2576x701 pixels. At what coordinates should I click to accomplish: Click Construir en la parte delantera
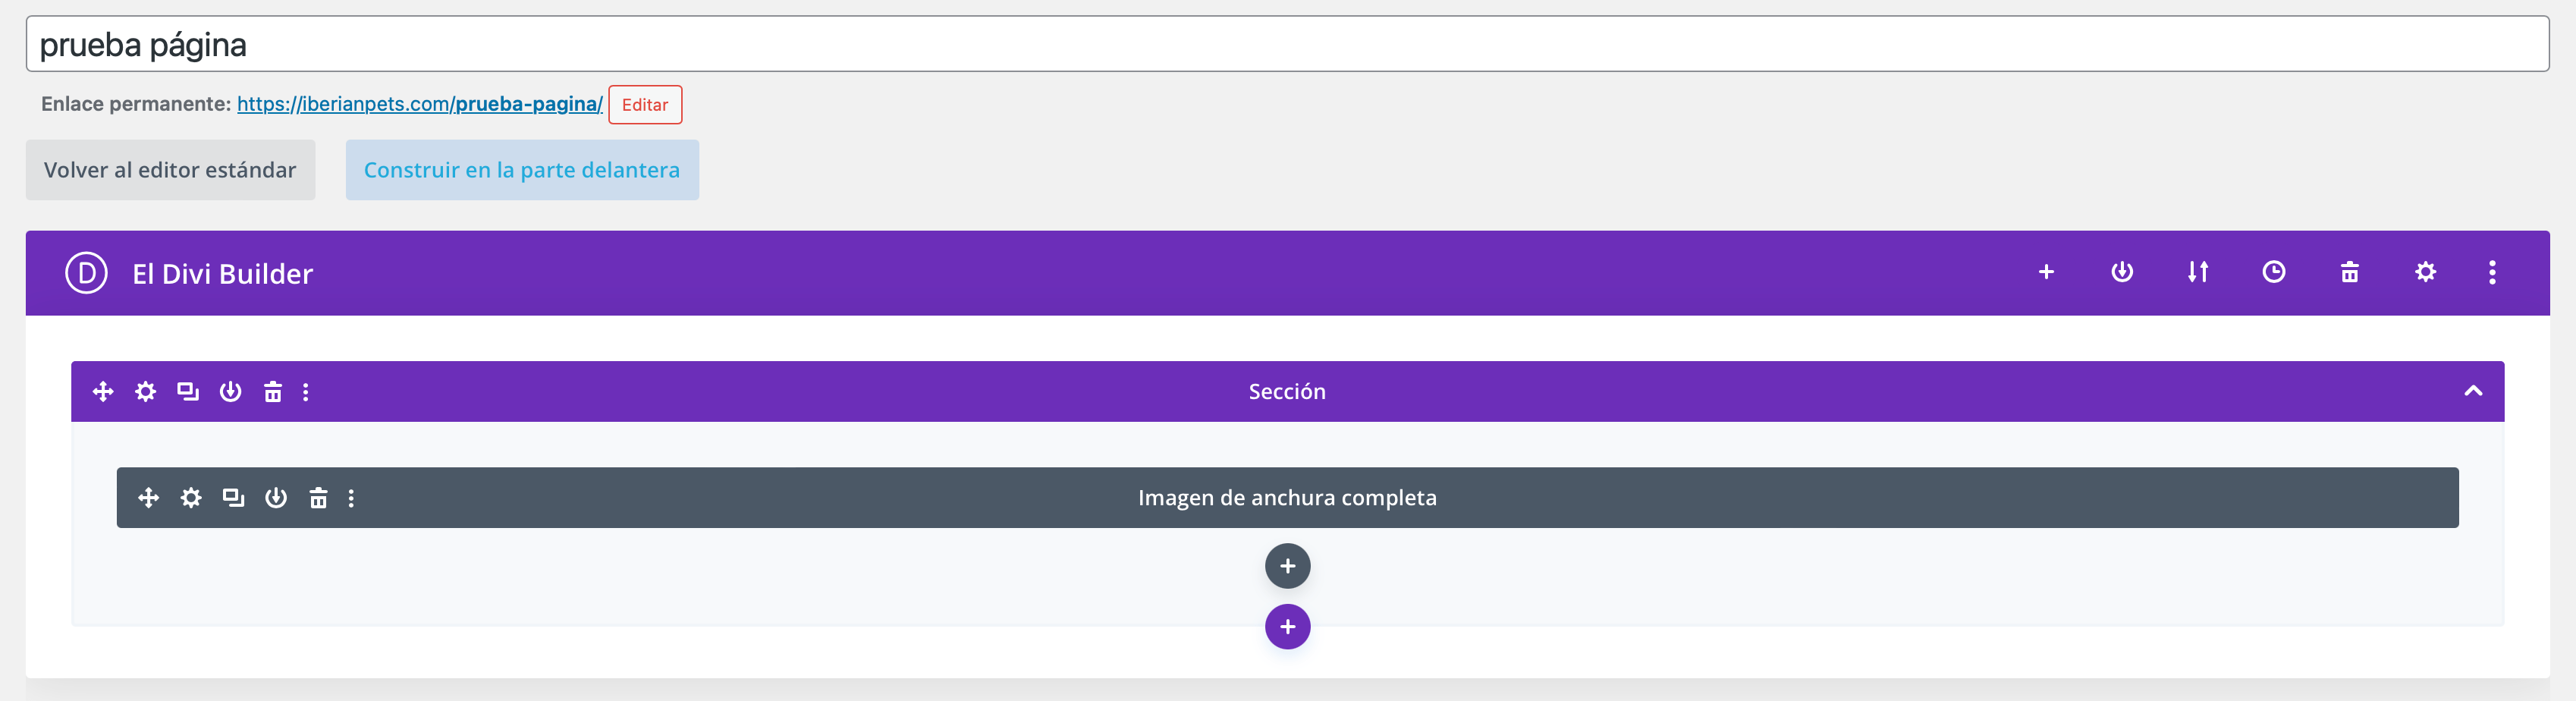[522, 170]
